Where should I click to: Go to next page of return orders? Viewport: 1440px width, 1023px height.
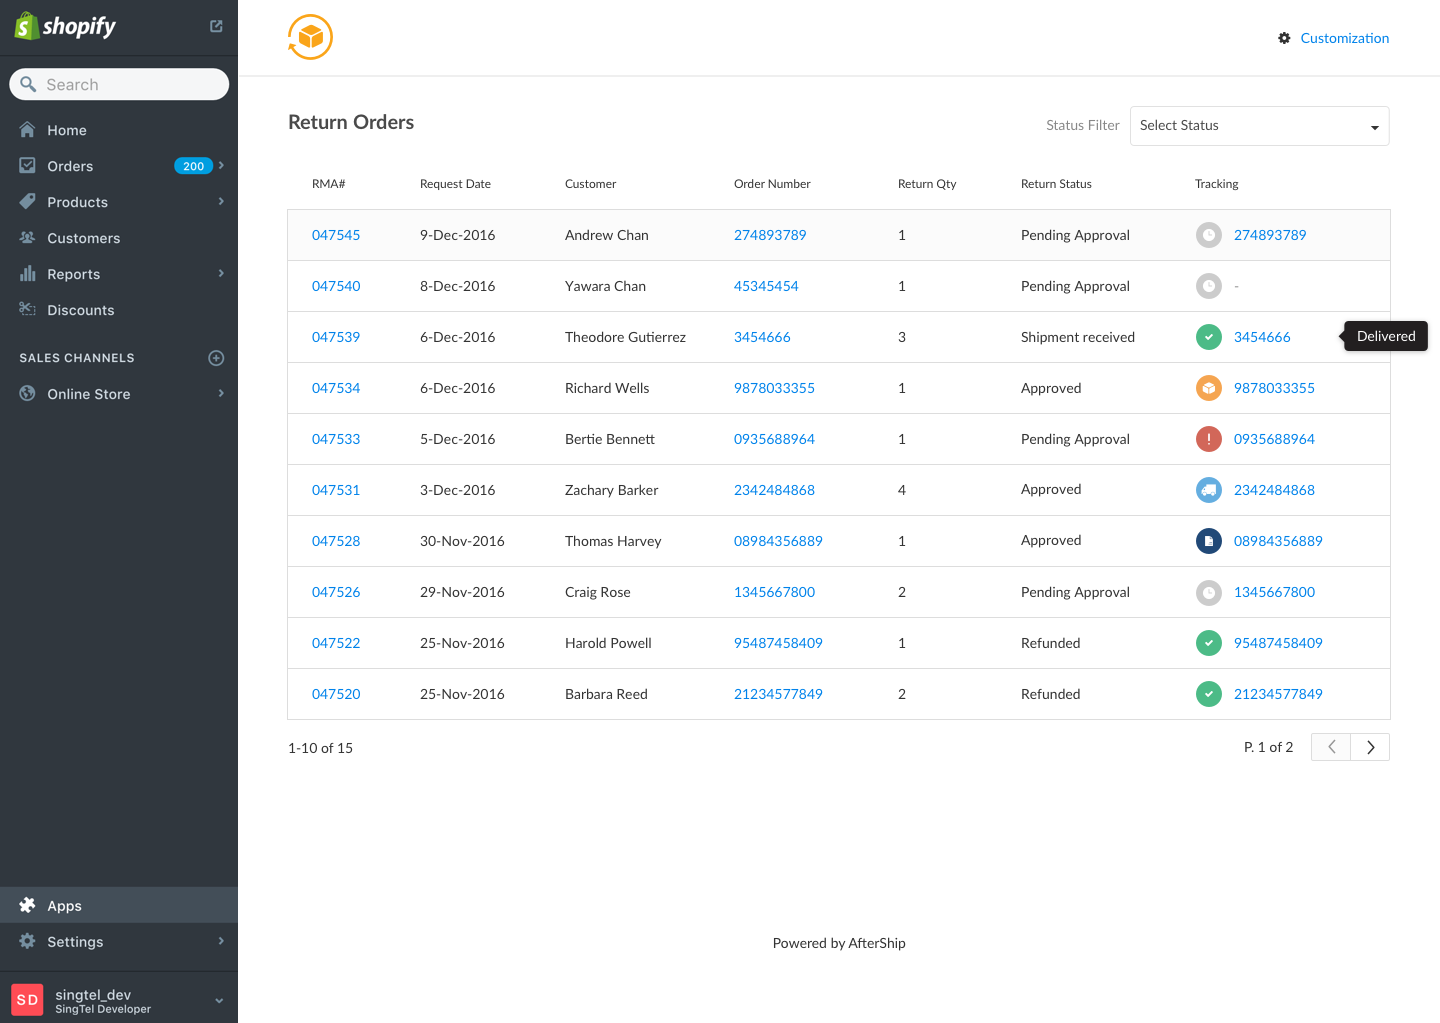tap(1370, 747)
